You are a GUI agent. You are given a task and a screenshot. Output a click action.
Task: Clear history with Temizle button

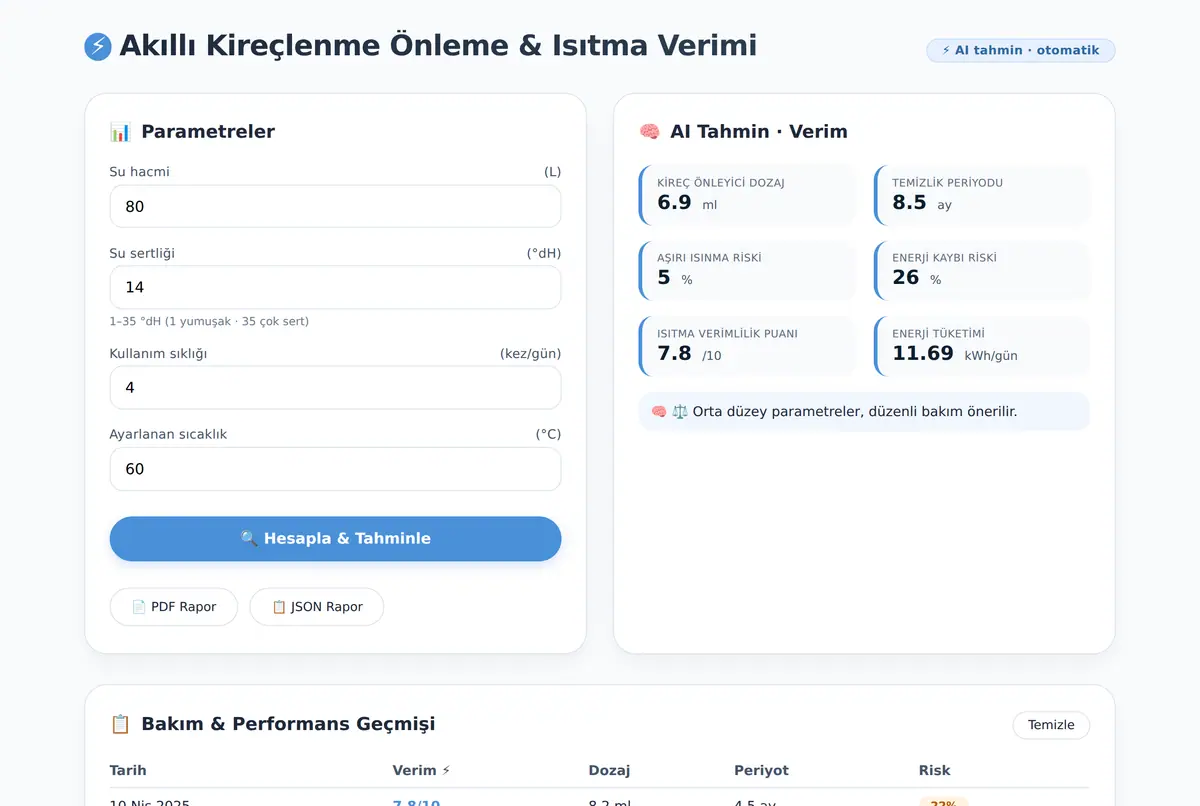(1051, 725)
